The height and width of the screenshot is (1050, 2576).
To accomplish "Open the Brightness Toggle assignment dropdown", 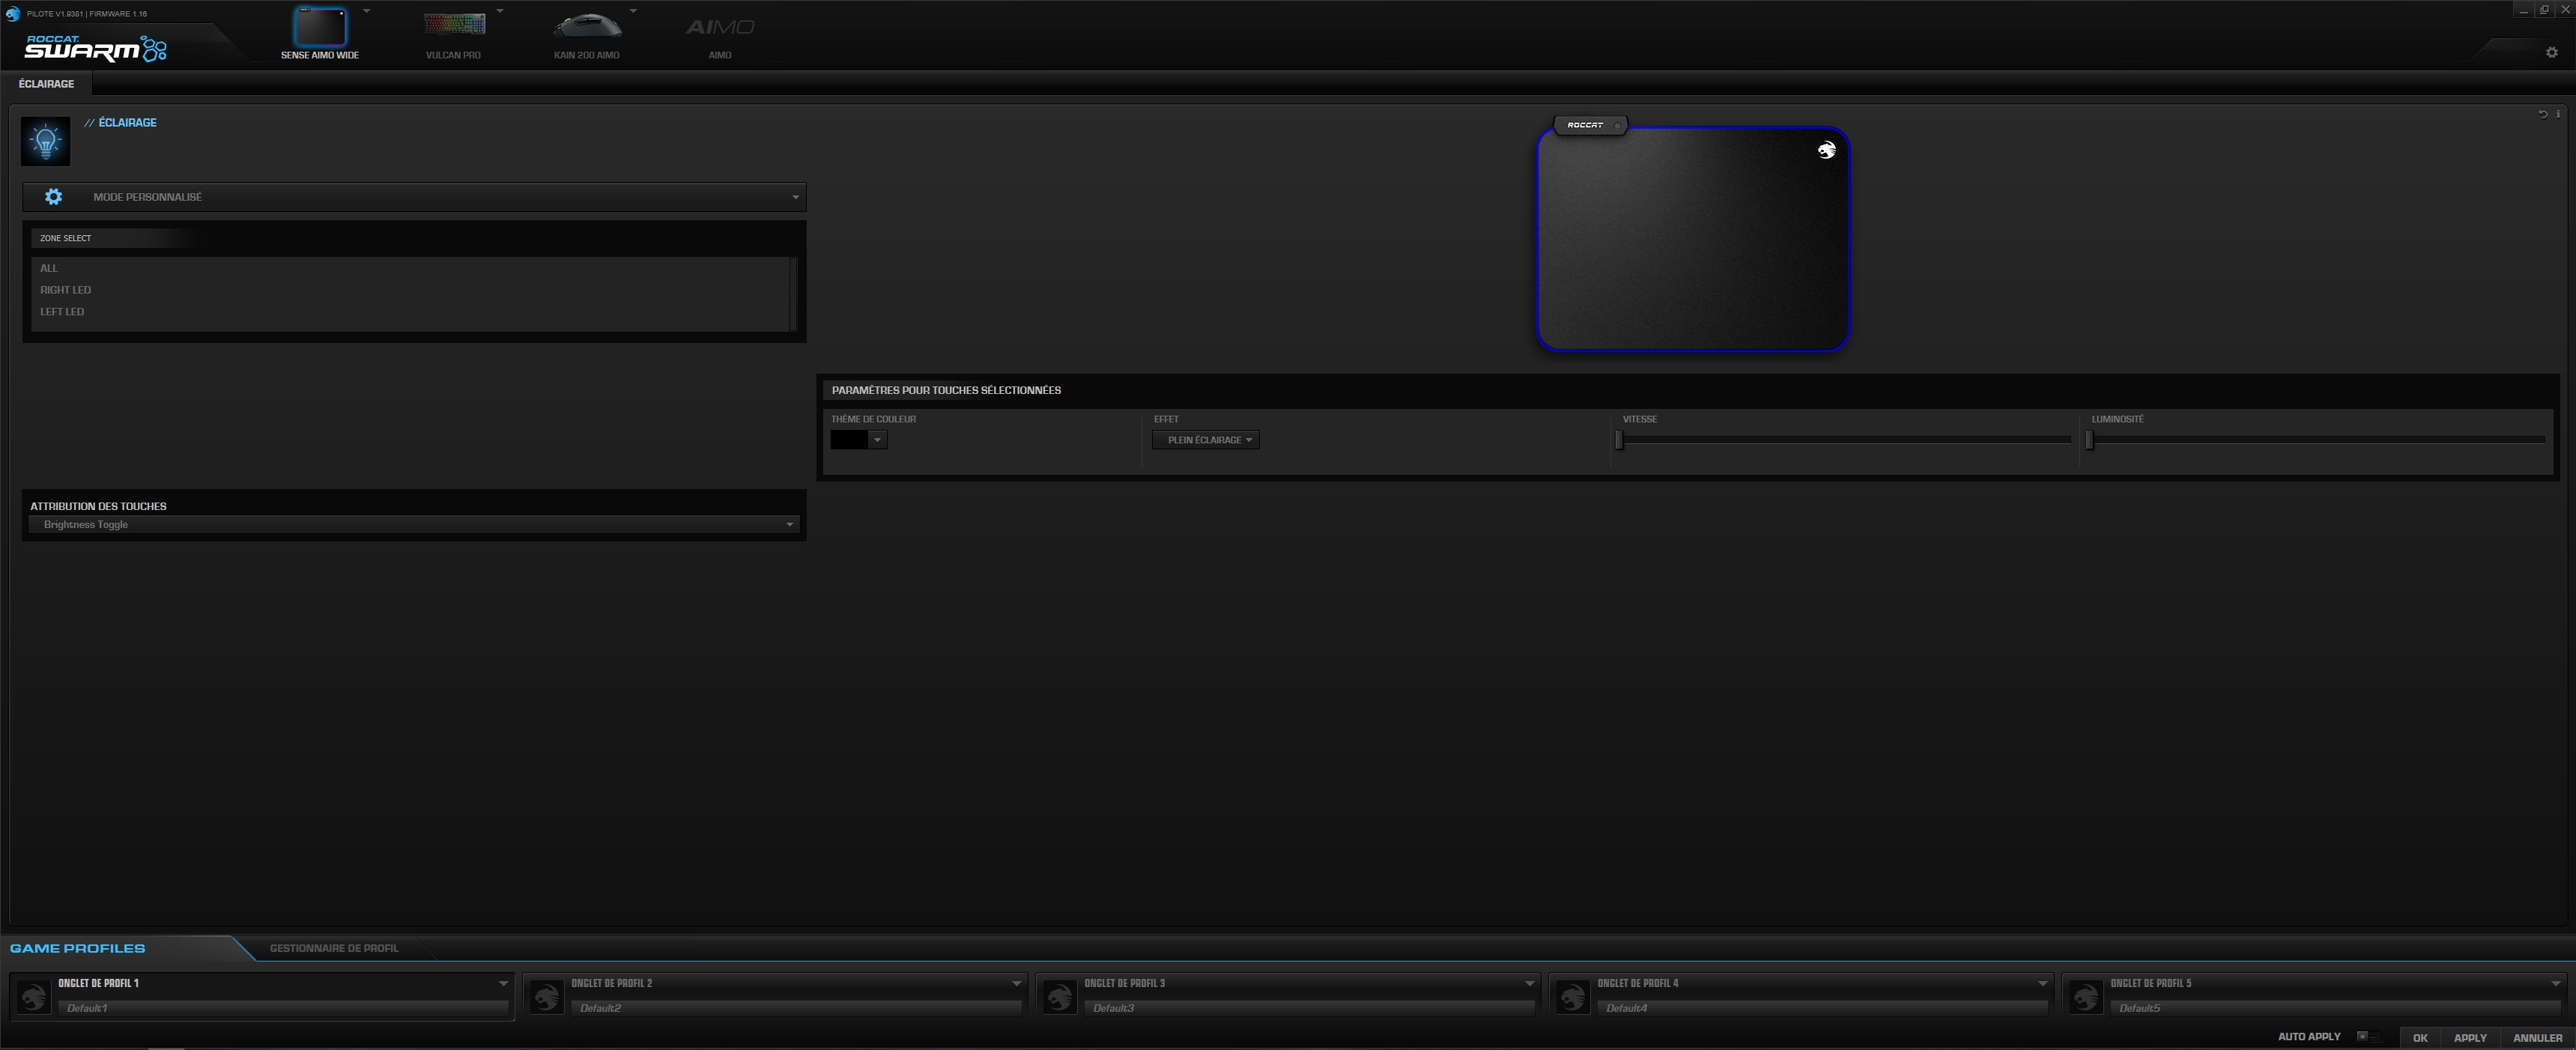I will coord(789,524).
